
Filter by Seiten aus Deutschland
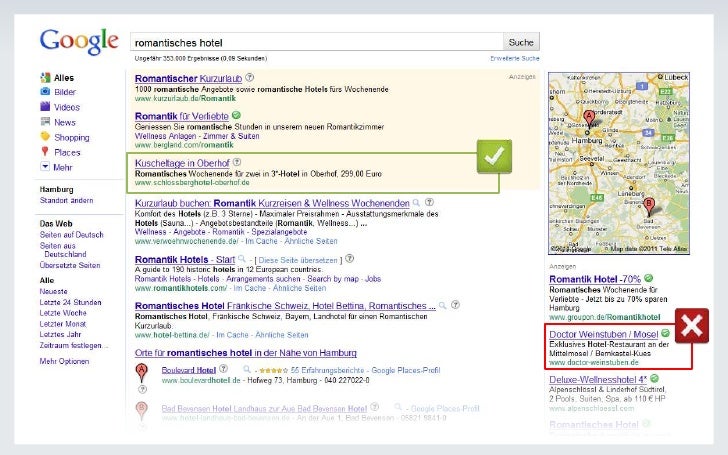pos(63,250)
